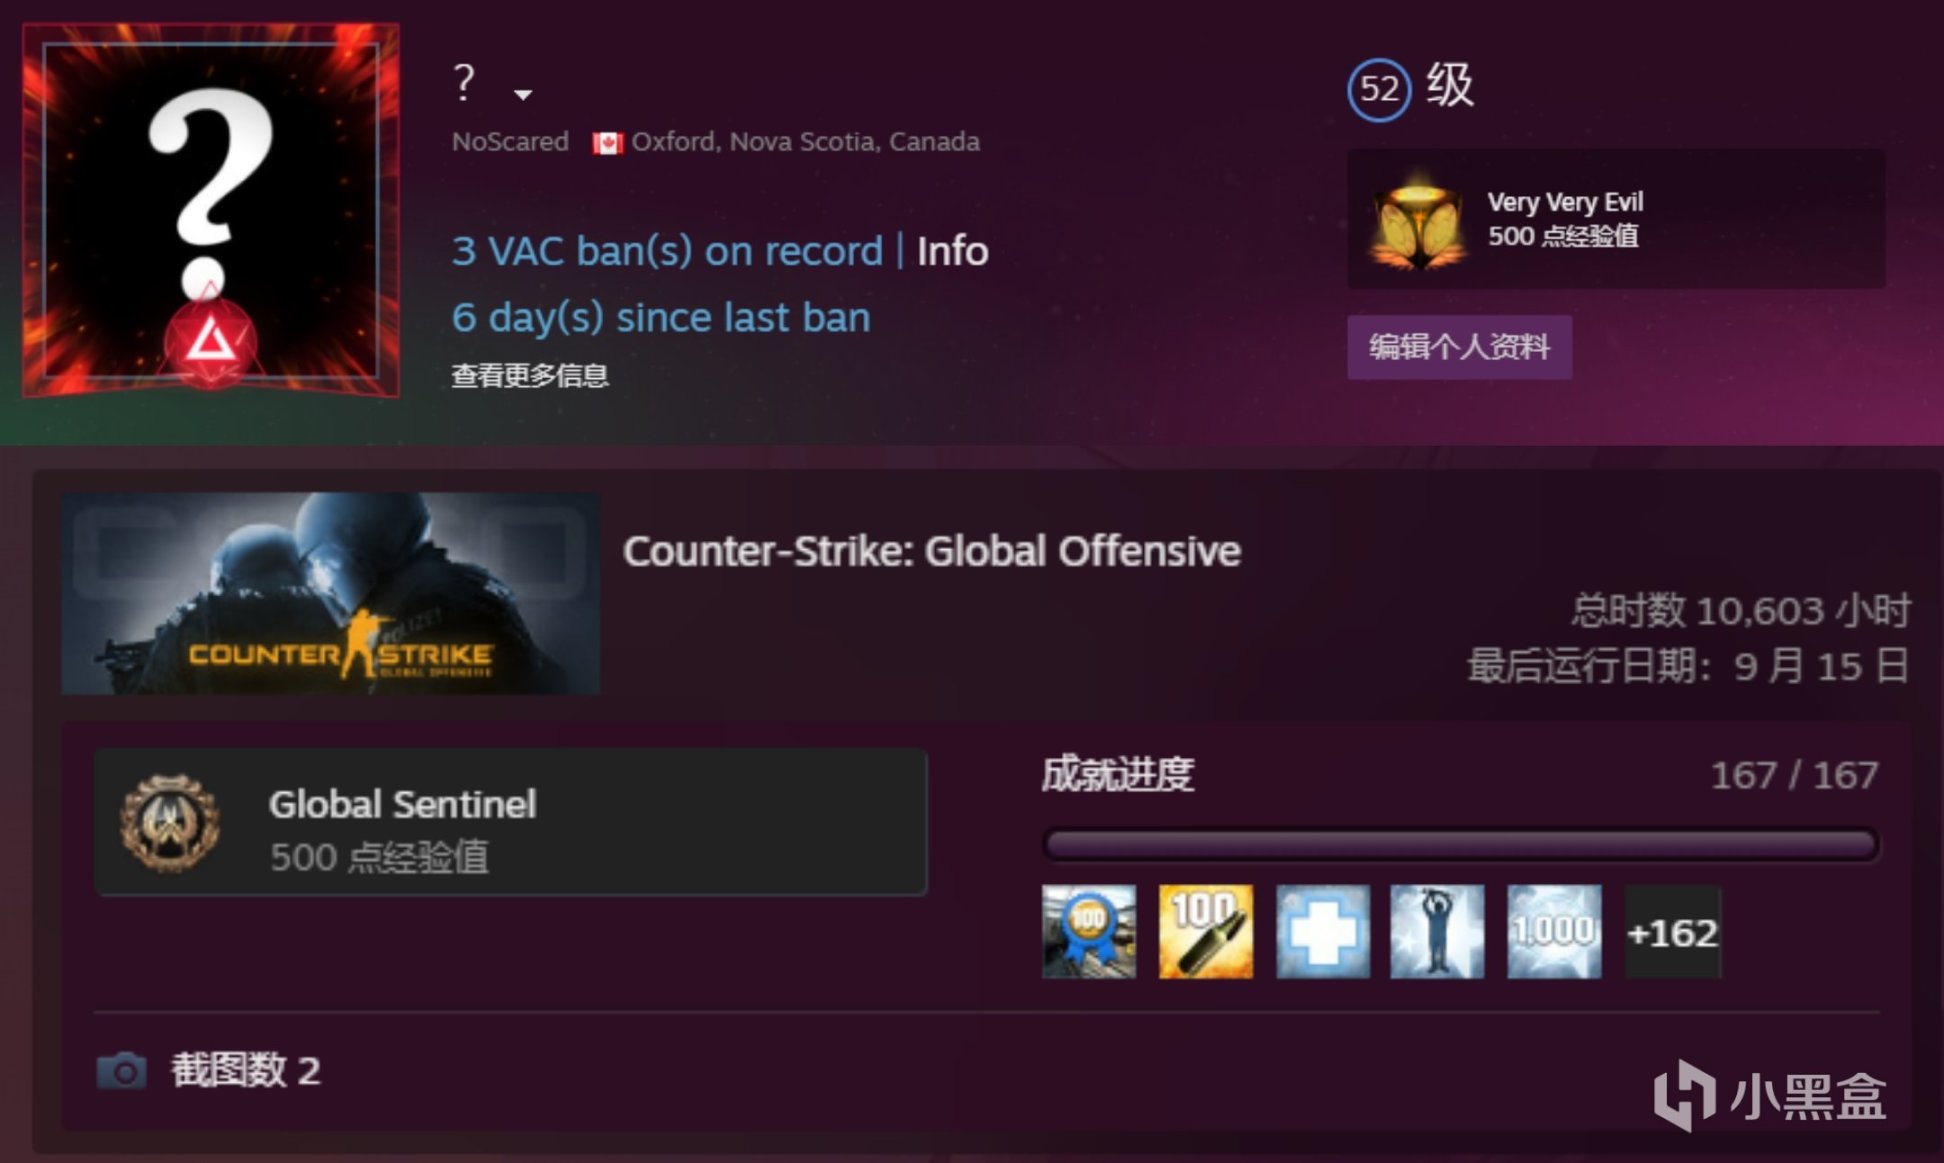
Task: Select the blue ribbon 100 achievement icon
Action: point(1089,932)
